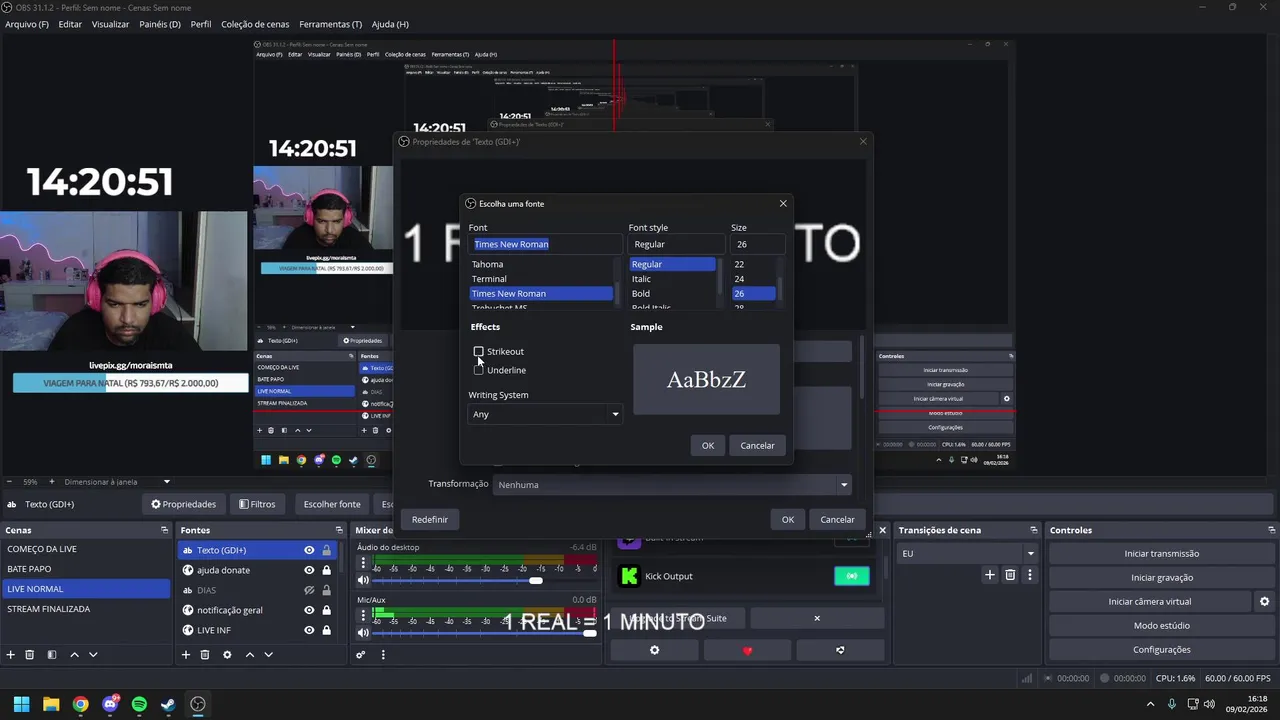This screenshot has width=1280, height=720.
Task: Open transition properties three-dot menu
Action: (x=1030, y=575)
